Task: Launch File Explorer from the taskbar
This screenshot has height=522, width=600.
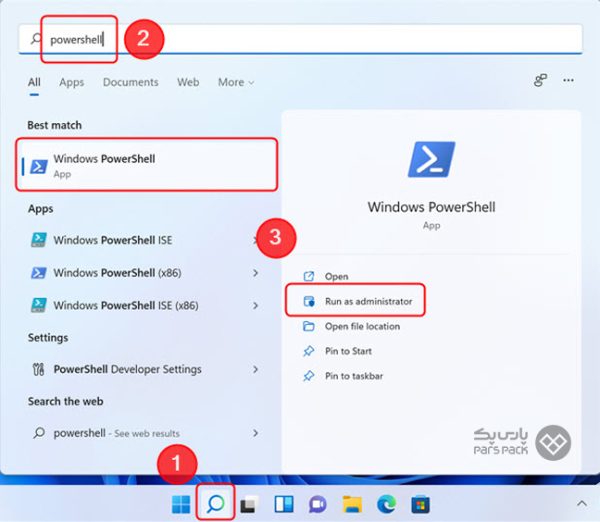Action: [x=351, y=503]
